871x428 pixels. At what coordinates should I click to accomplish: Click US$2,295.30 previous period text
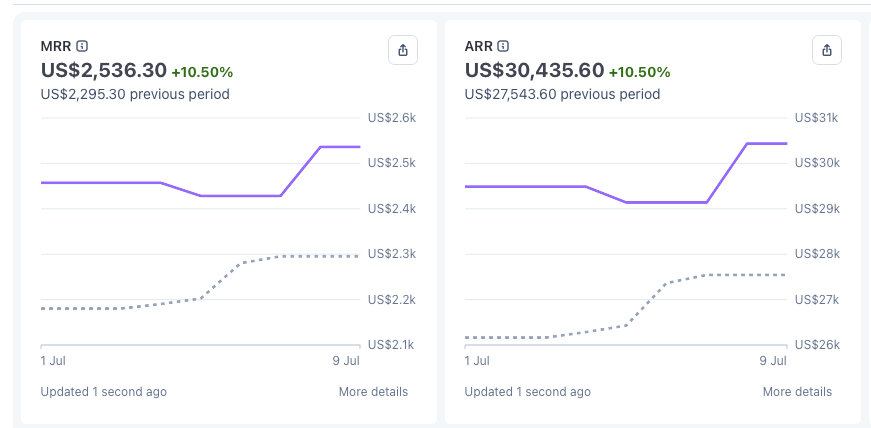tap(135, 94)
